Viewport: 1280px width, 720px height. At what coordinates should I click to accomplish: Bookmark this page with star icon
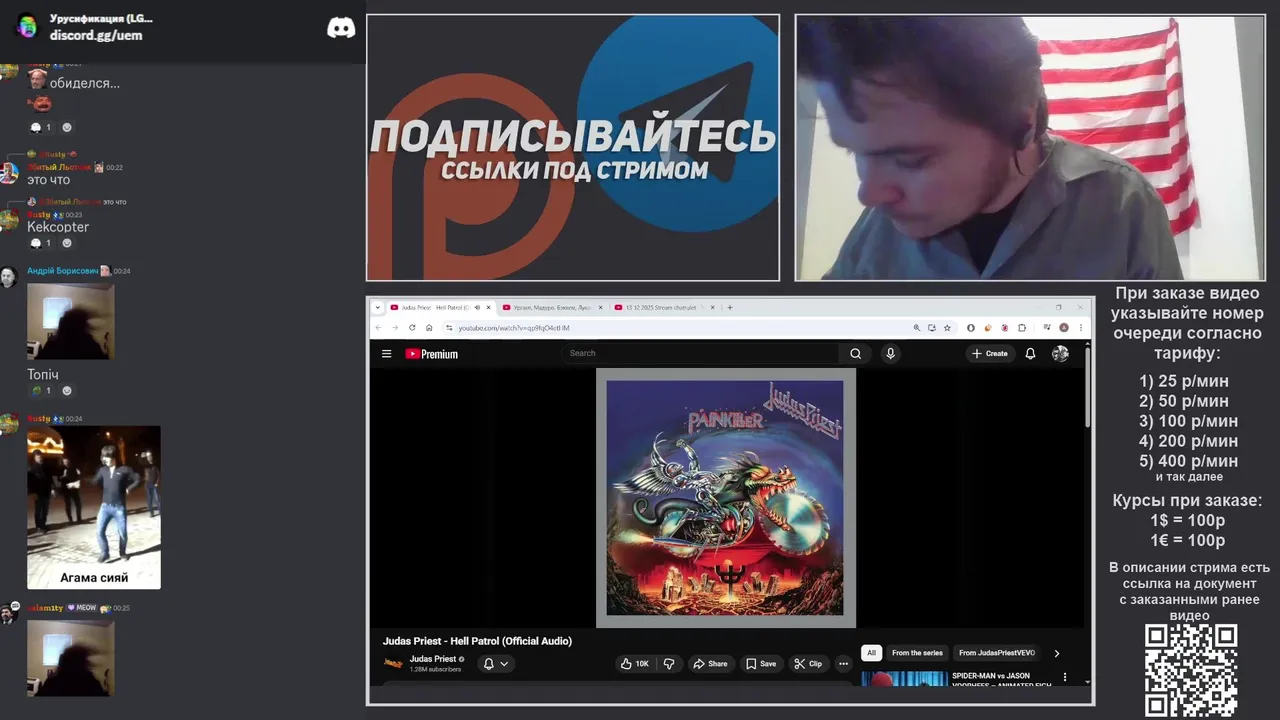coord(946,327)
